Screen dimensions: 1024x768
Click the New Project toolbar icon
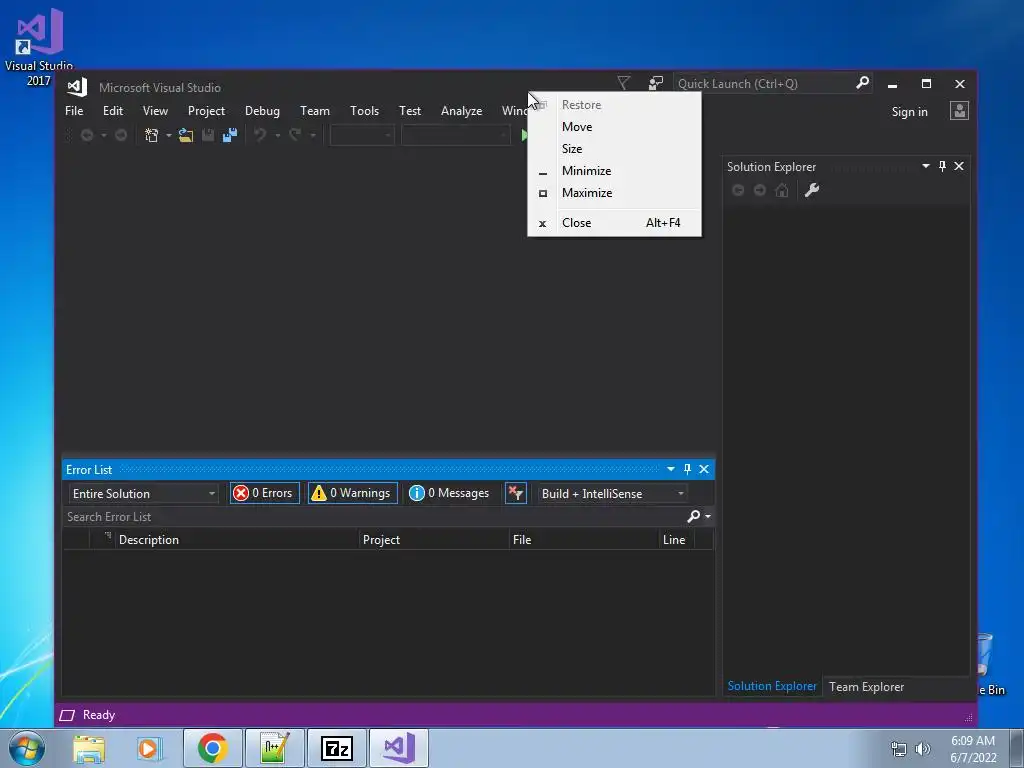152,135
